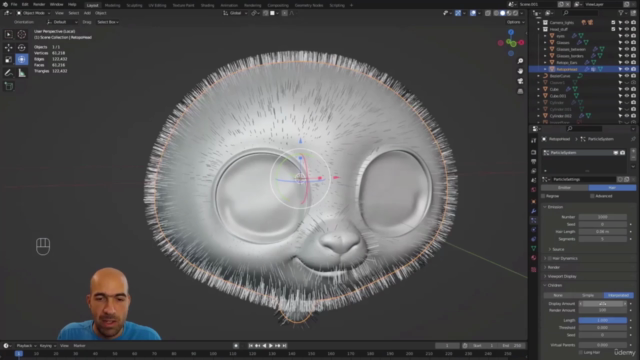
Task: Collapse the Head_stuff collection tree
Action: coord(538,29)
